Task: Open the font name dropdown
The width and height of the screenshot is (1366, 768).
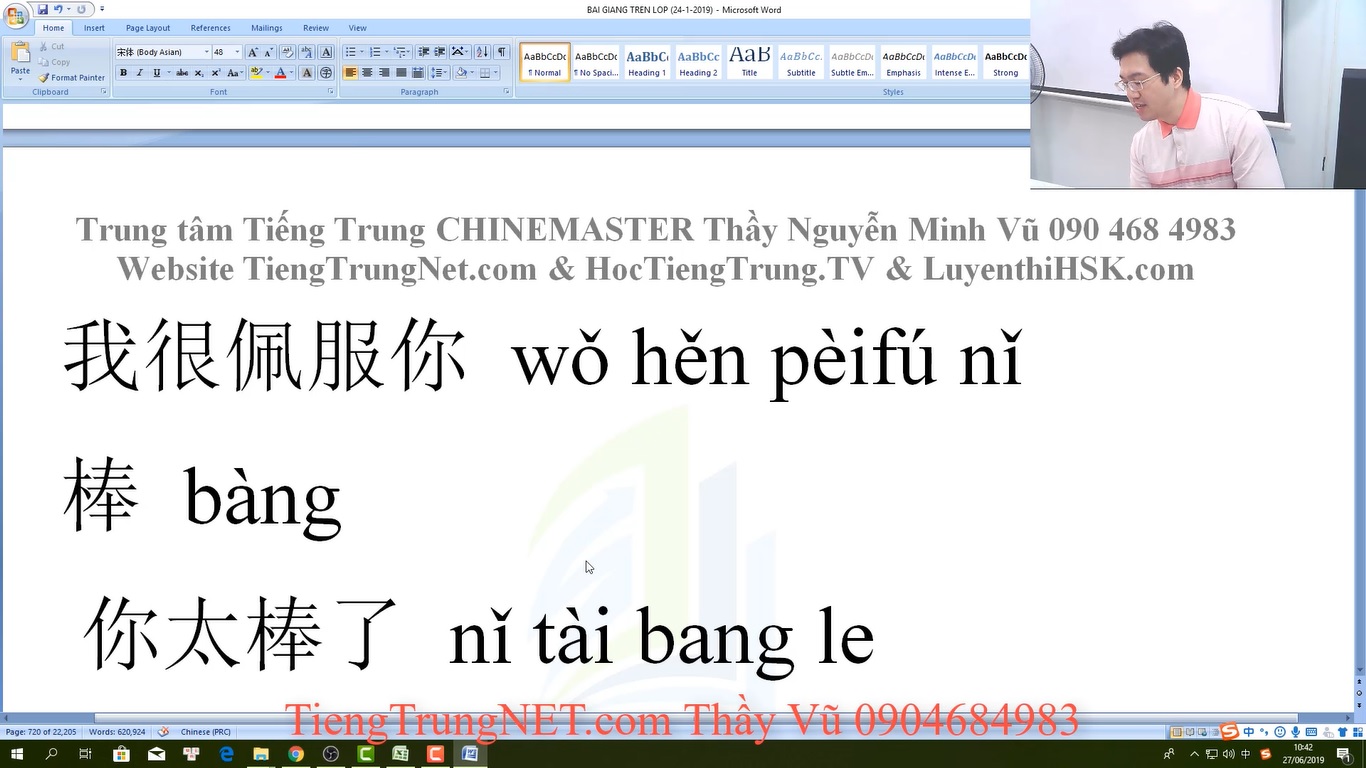Action: click(206, 52)
